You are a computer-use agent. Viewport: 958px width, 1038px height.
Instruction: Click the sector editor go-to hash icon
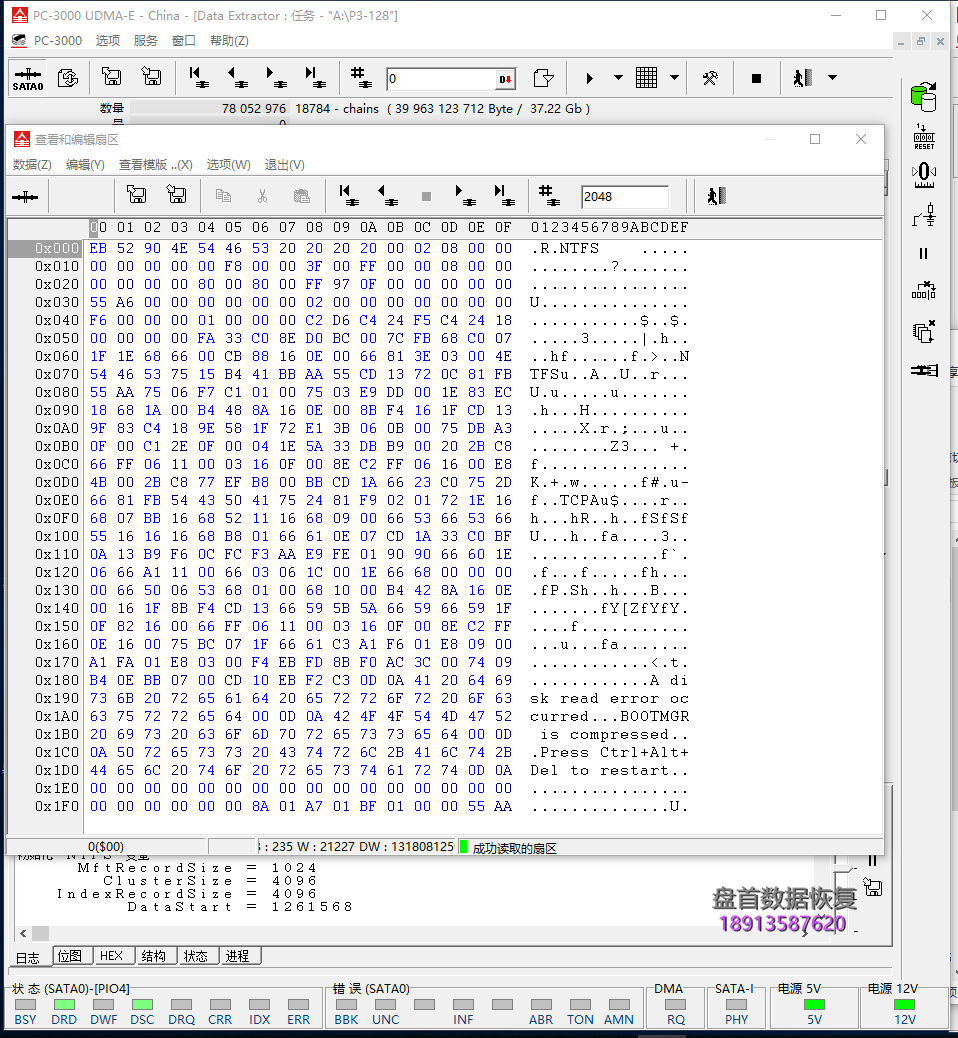[549, 195]
